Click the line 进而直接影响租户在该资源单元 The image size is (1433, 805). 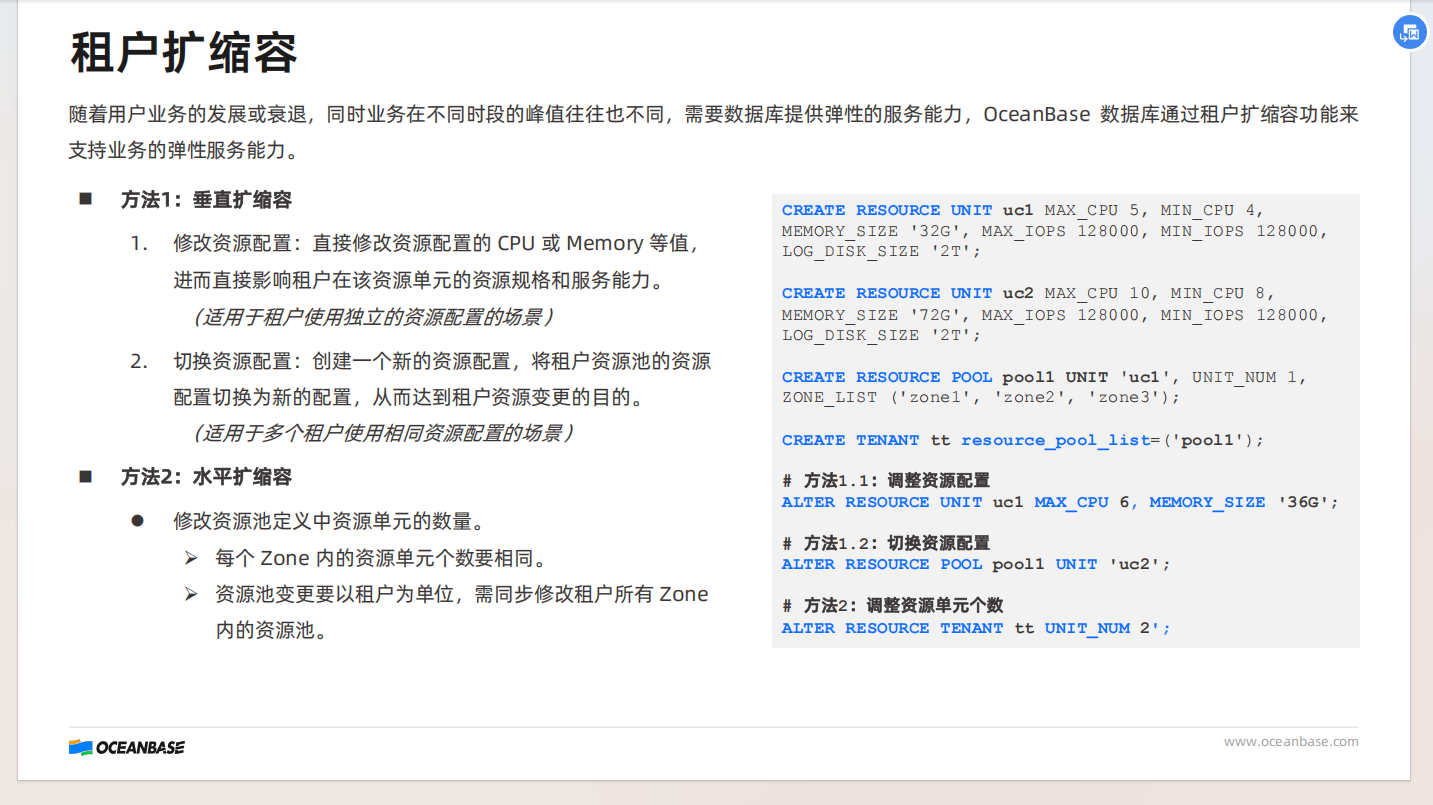pos(419,281)
